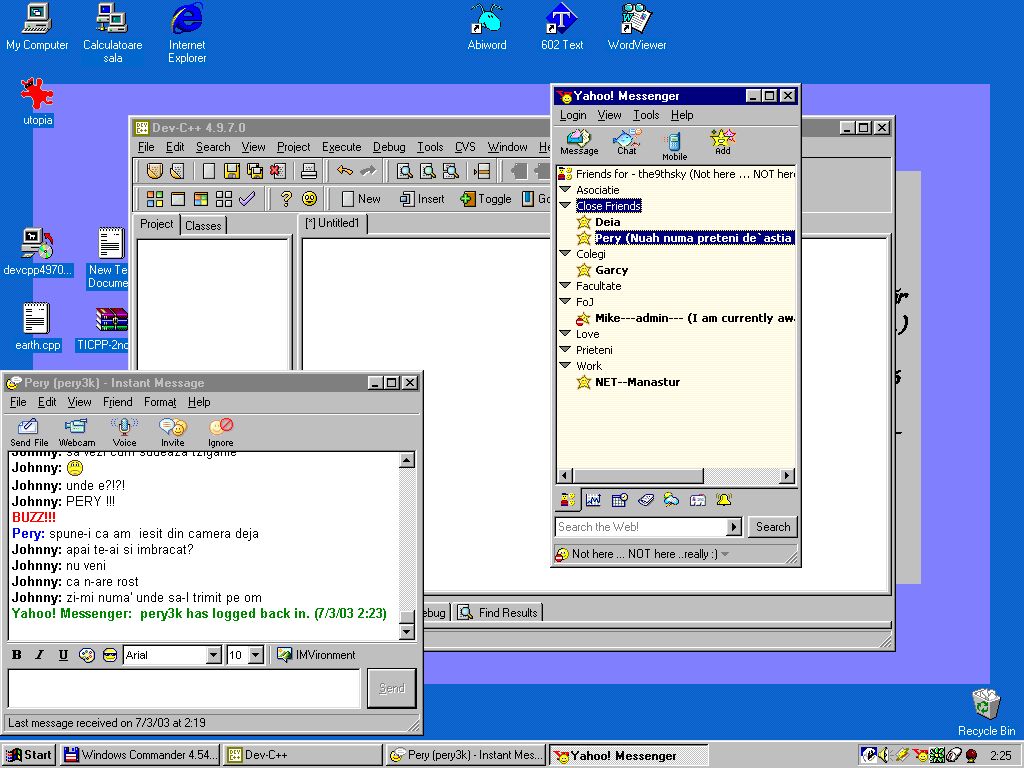Switch to the Find Results tab in Dev-C++
The height and width of the screenshot is (768, 1024).
(x=499, y=613)
